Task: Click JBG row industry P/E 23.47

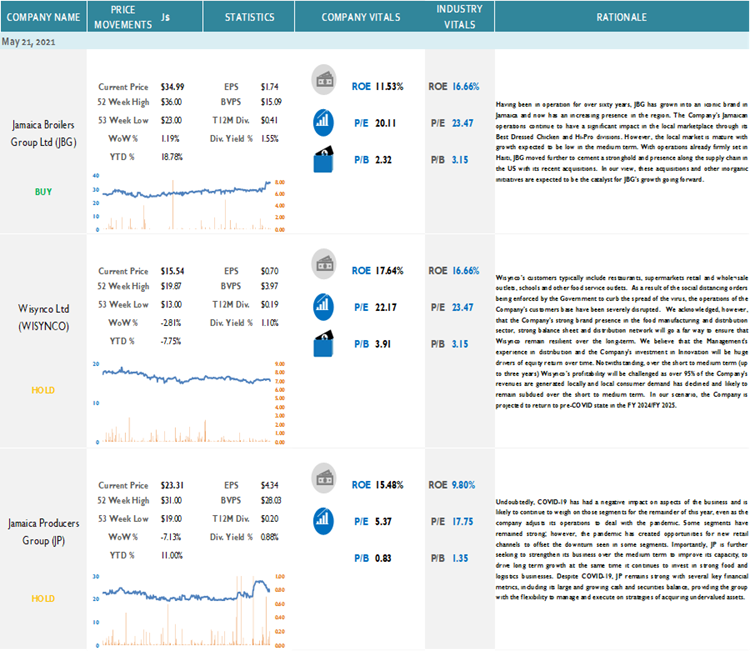Action: pos(463,123)
